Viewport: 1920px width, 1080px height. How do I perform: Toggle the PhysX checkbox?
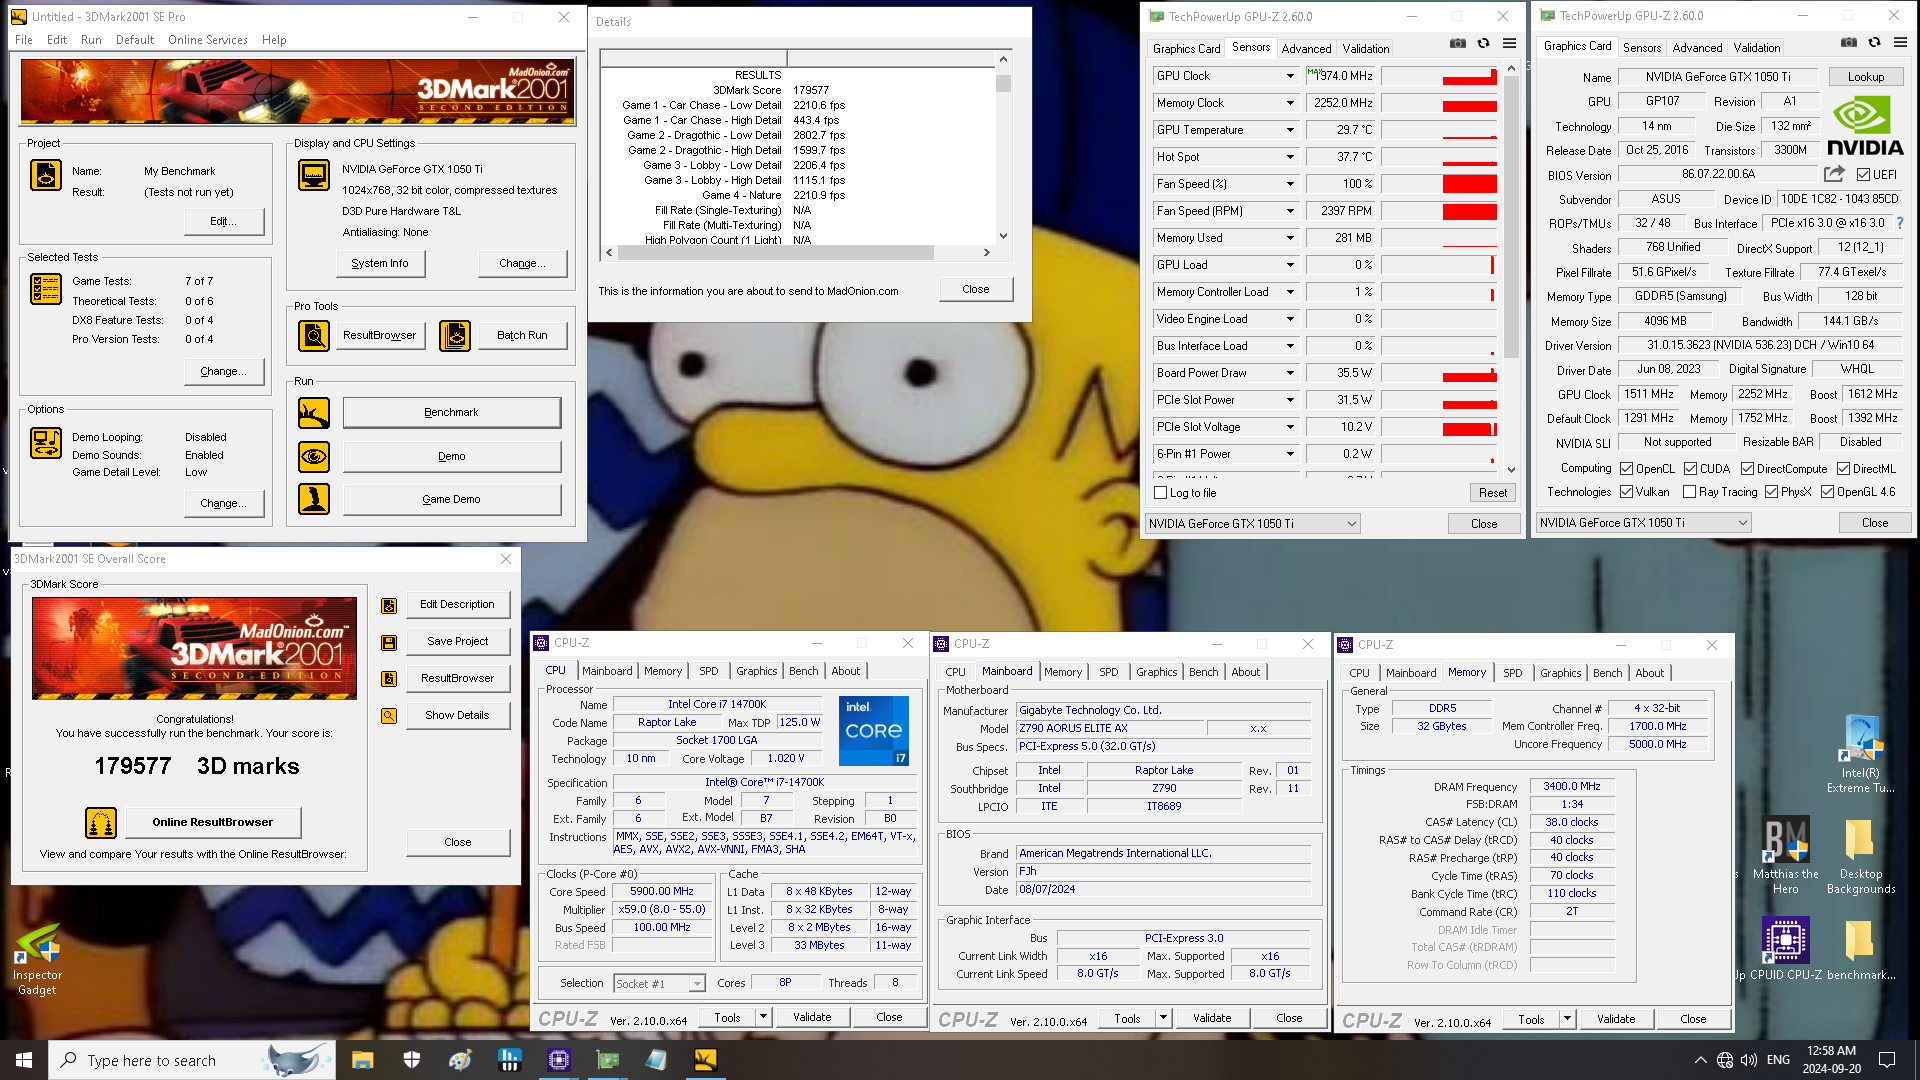(x=1772, y=492)
